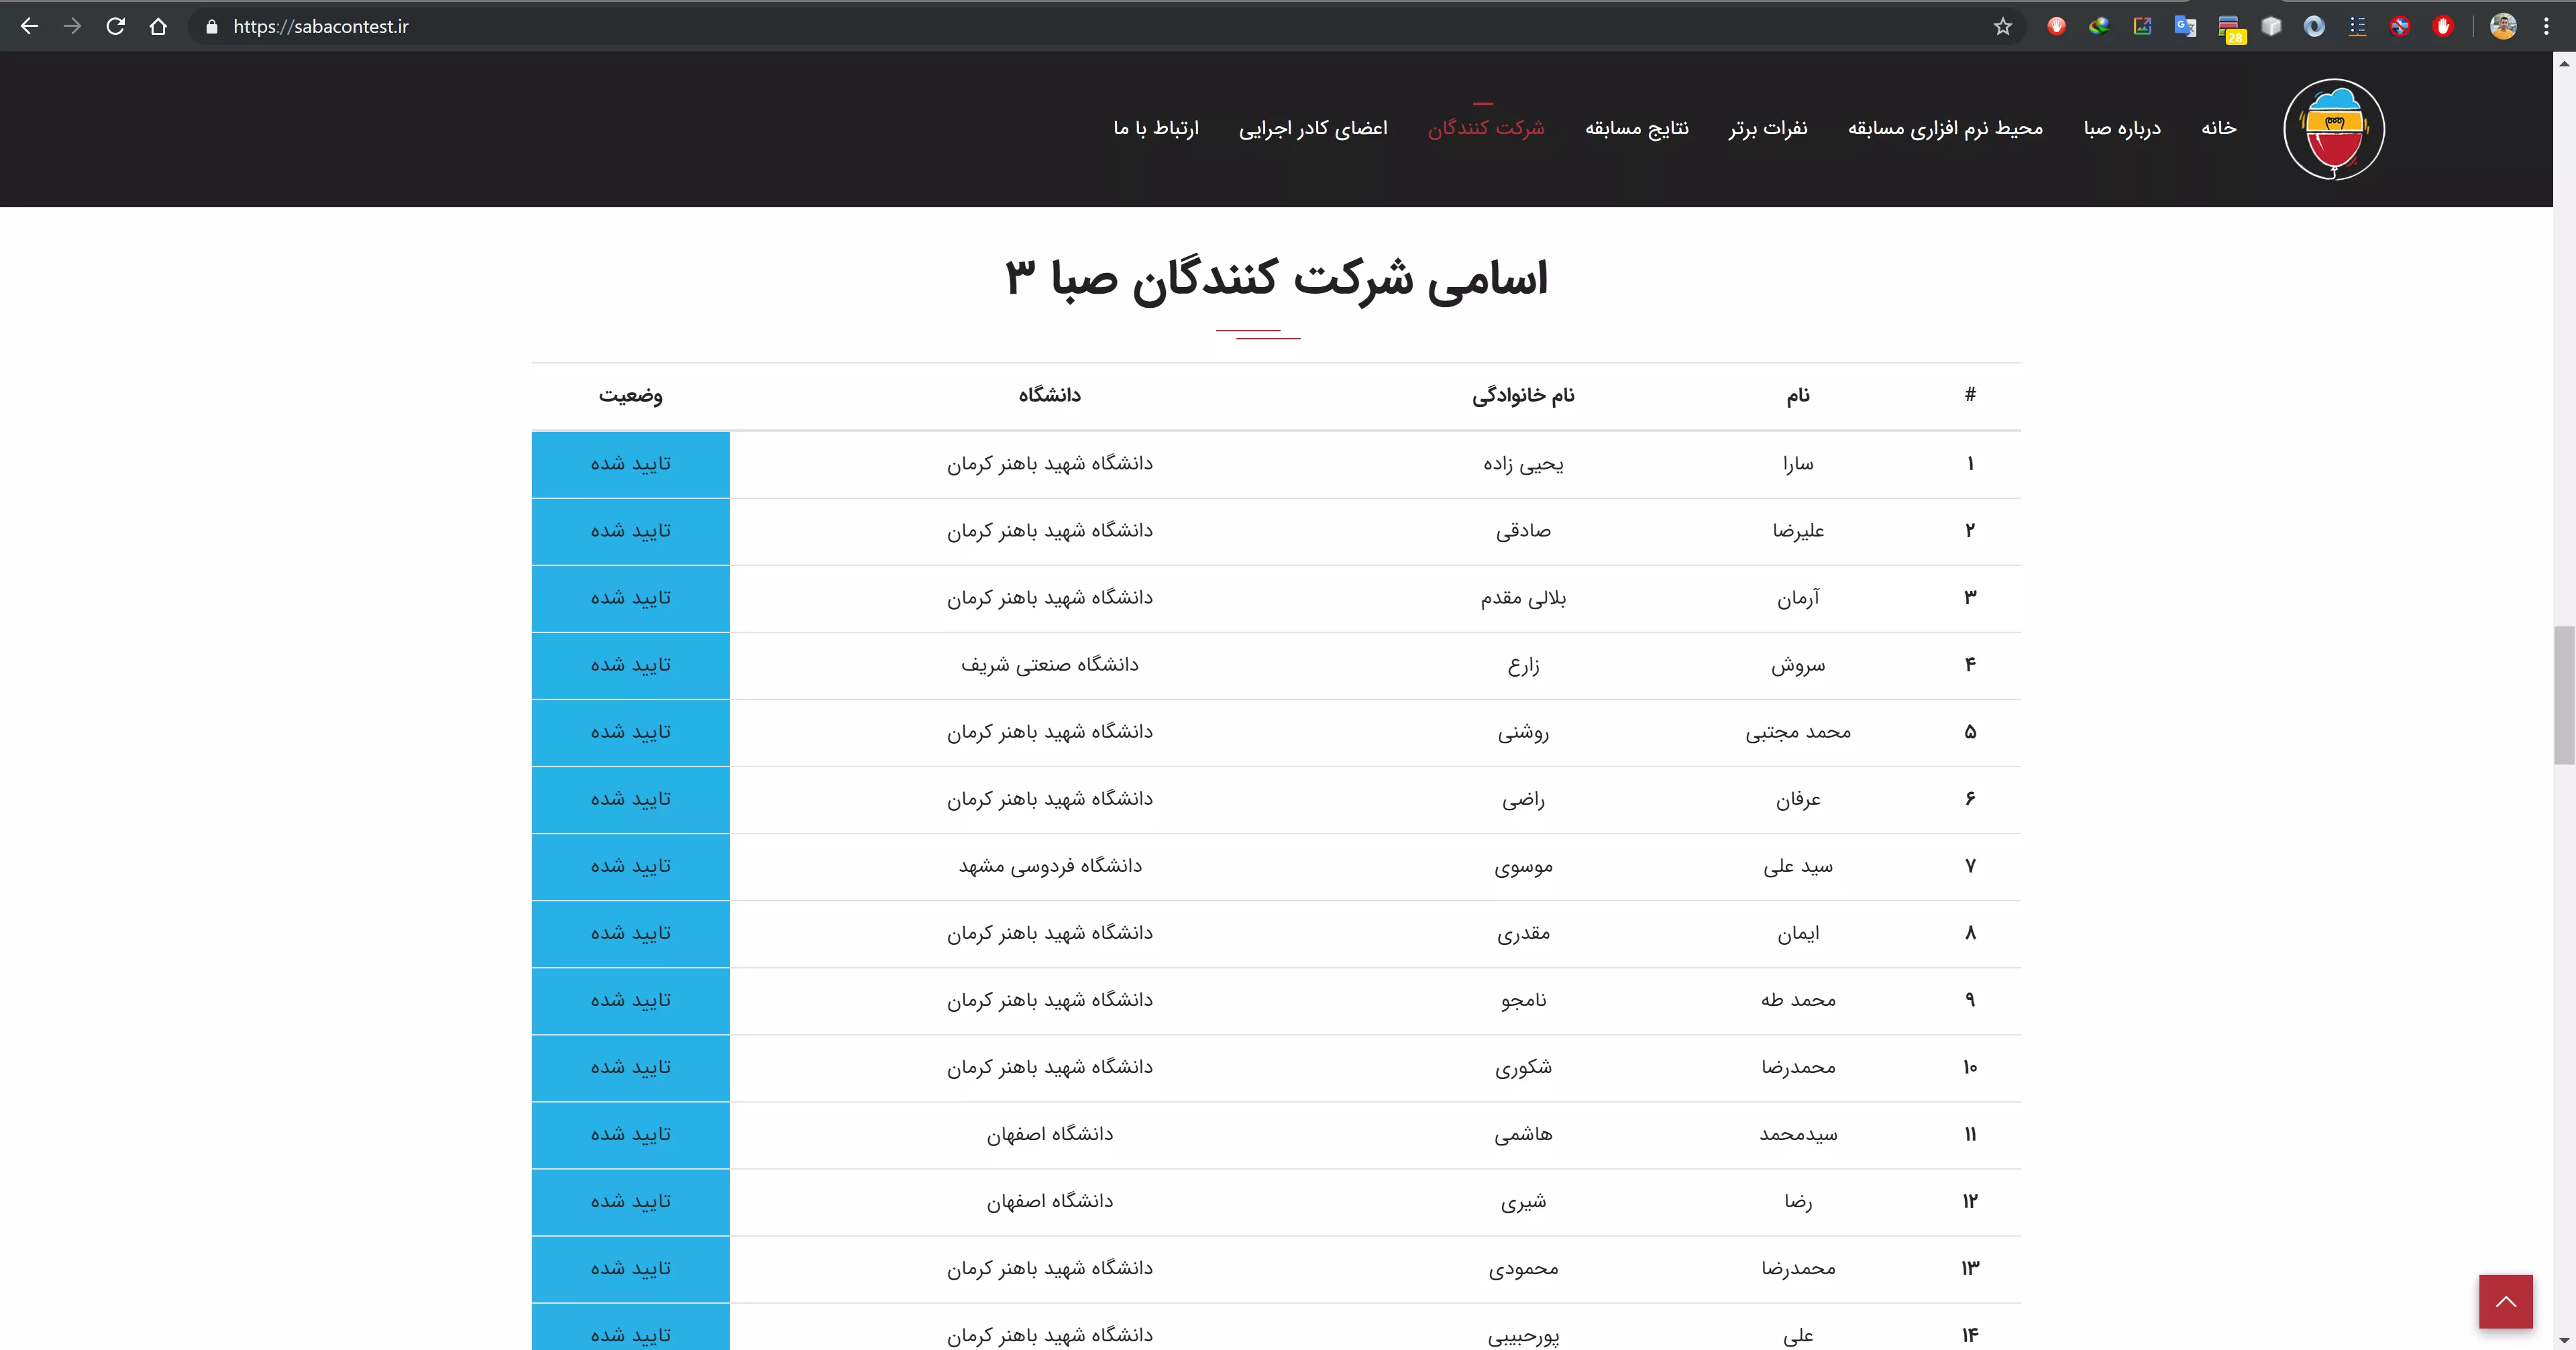Open the درباره صبا menu item
This screenshot has height=1350, width=2576.
pos(2122,128)
